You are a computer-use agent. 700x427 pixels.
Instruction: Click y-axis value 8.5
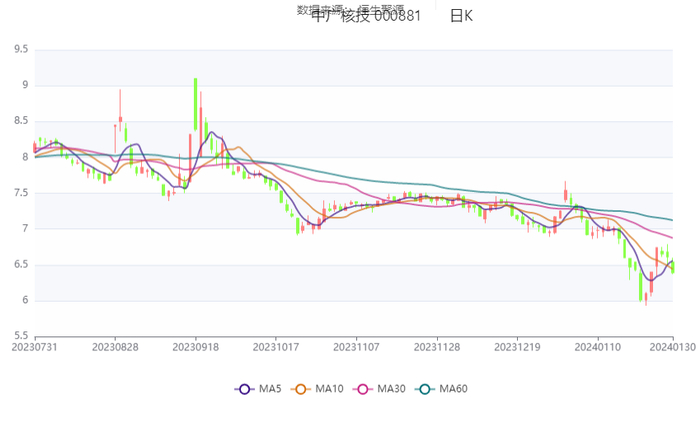click(21, 121)
